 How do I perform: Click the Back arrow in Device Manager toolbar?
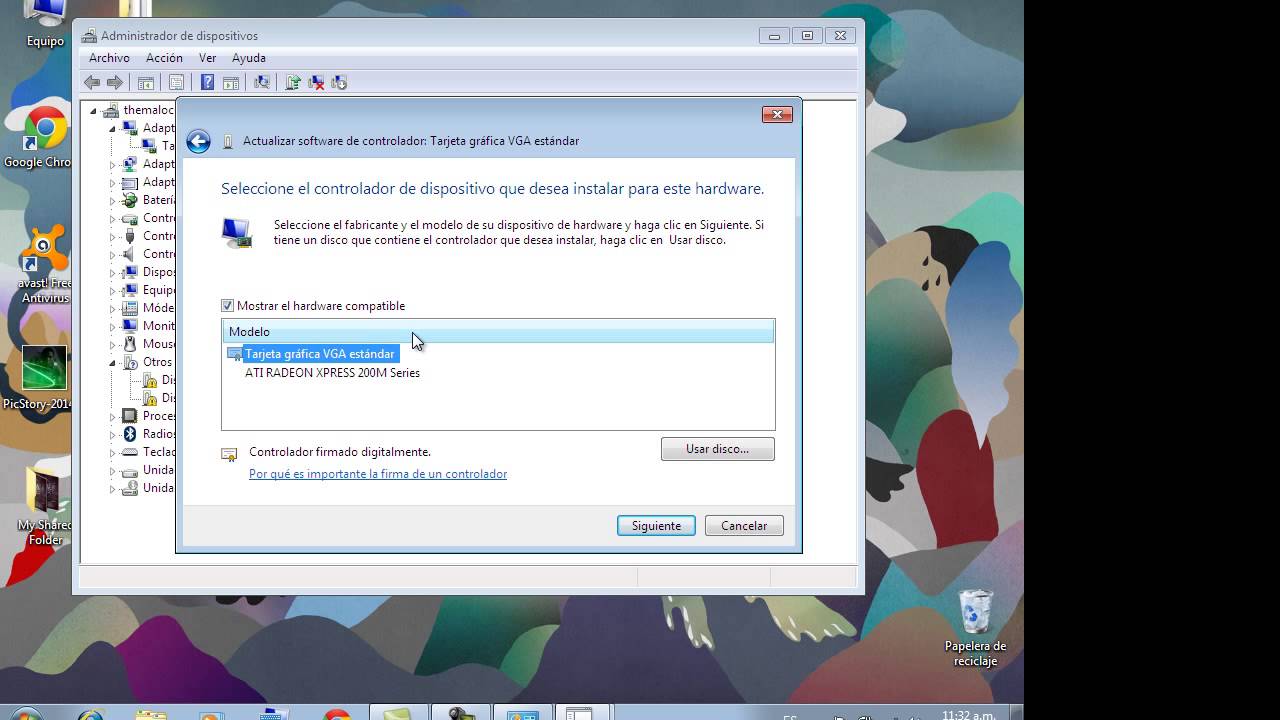(x=92, y=83)
